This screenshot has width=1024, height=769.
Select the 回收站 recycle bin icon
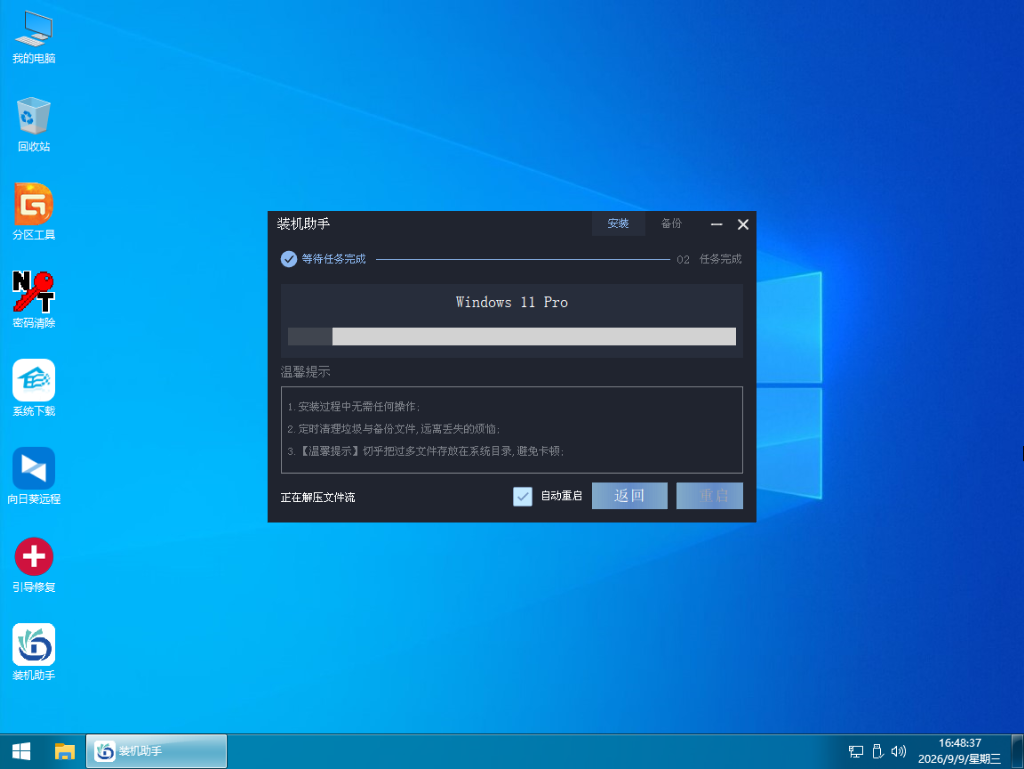34,125
